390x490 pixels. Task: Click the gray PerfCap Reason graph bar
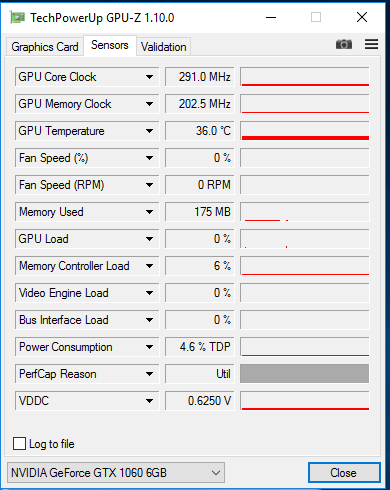(304, 374)
